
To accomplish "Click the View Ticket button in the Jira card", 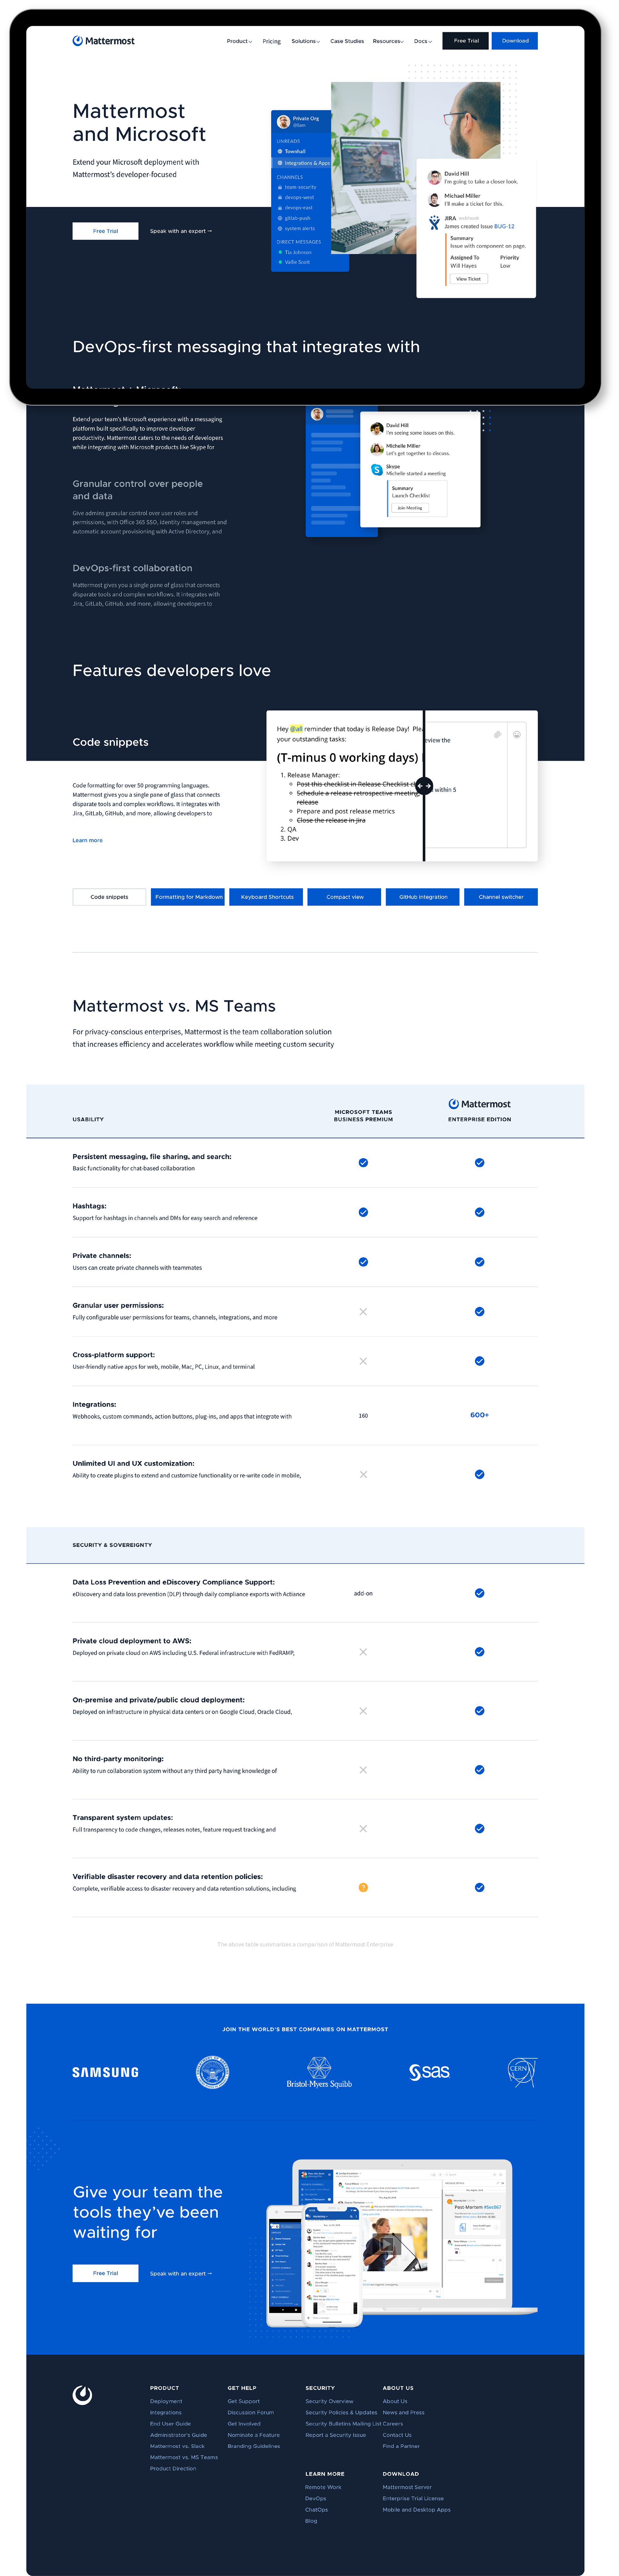I will [x=468, y=279].
